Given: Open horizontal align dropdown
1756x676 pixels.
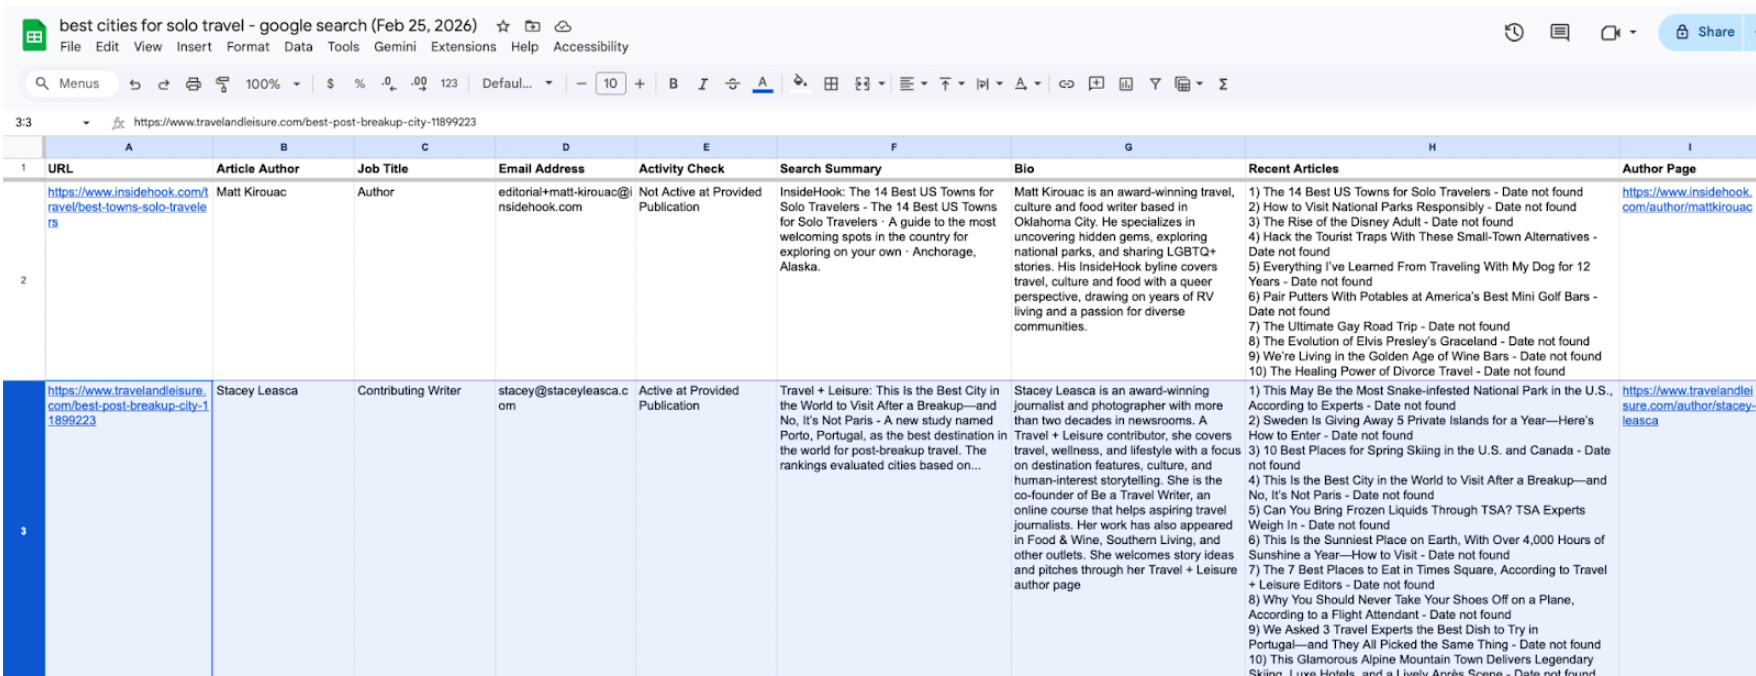Looking at the screenshot, I should tap(913, 84).
